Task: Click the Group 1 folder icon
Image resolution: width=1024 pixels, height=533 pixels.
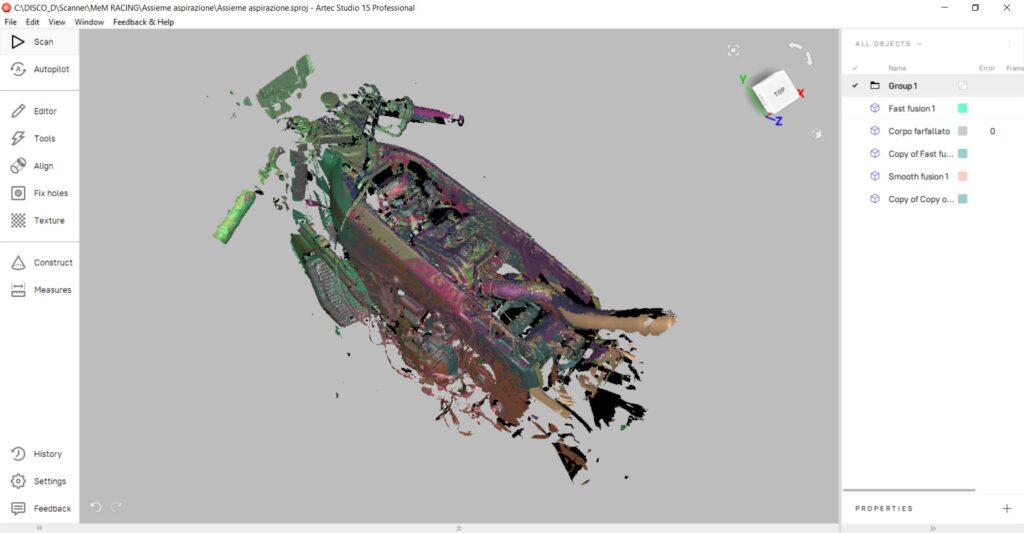Action: pyautogui.click(x=875, y=86)
